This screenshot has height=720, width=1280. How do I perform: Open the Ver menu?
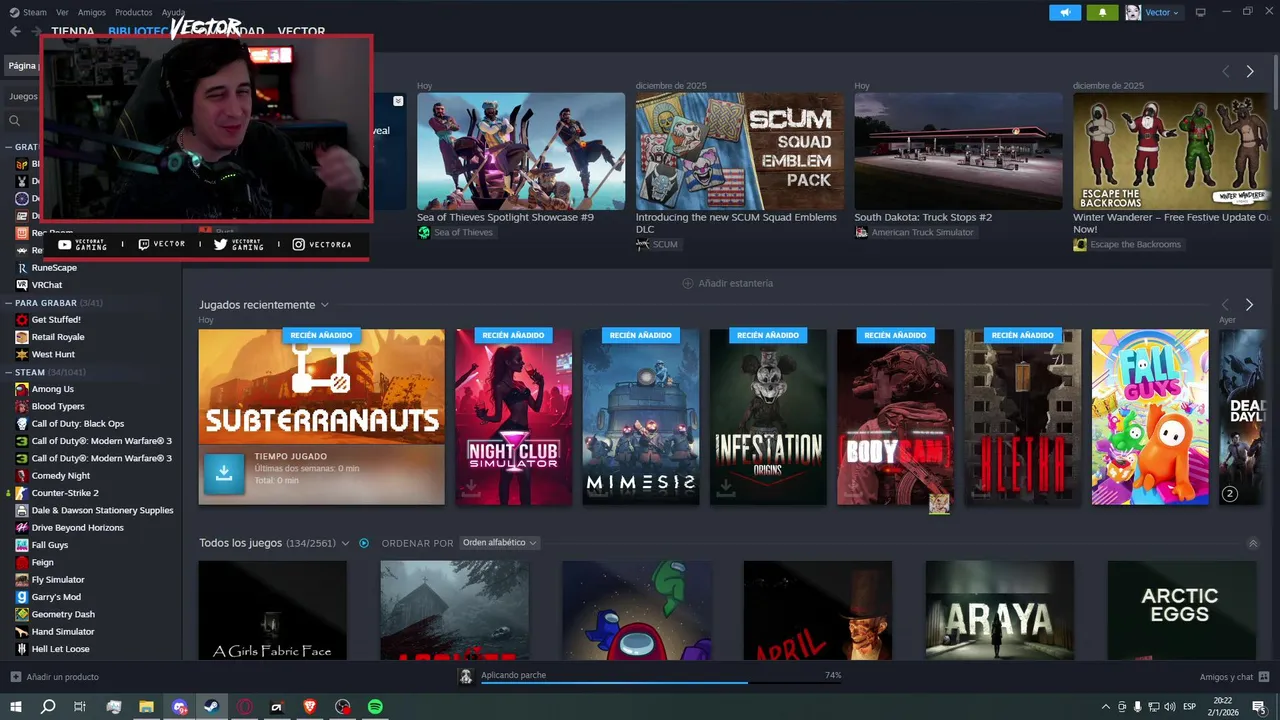pos(63,12)
